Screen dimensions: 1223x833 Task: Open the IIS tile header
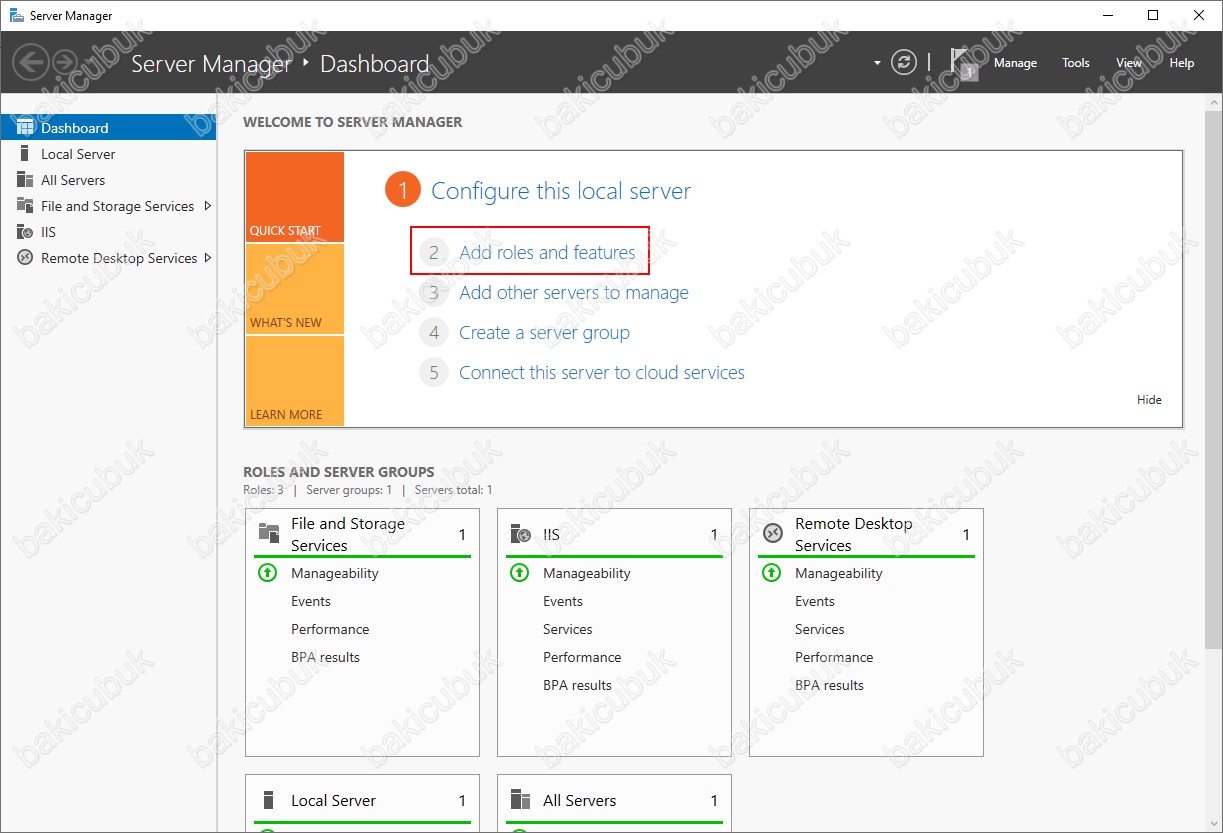tap(614, 534)
